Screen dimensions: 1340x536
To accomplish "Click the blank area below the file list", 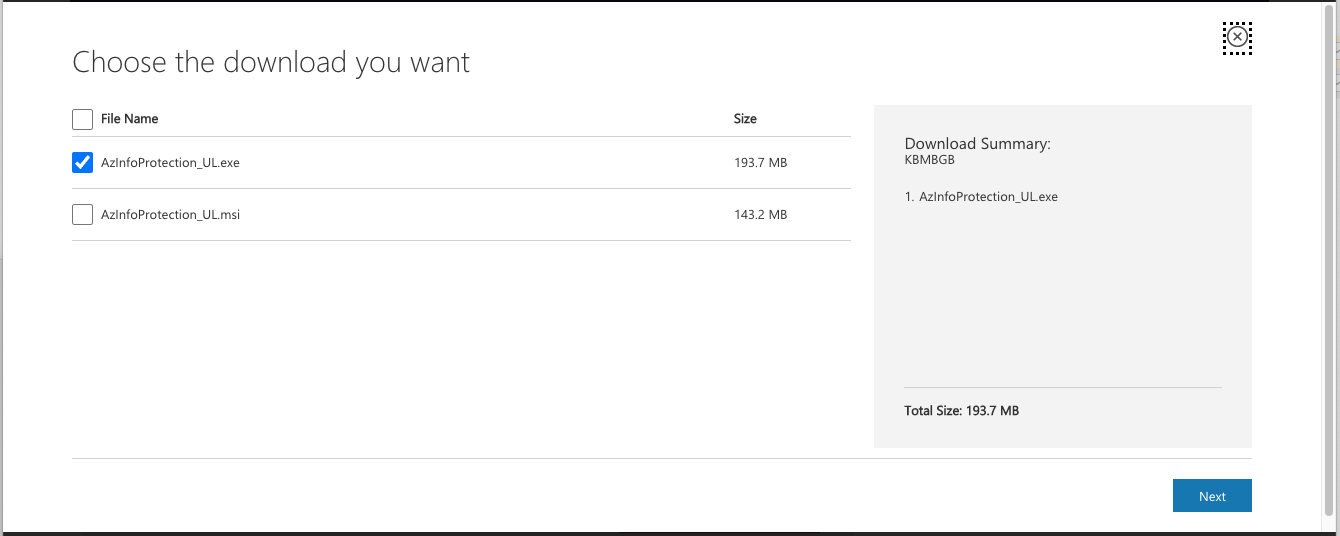I will coord(461,348).
